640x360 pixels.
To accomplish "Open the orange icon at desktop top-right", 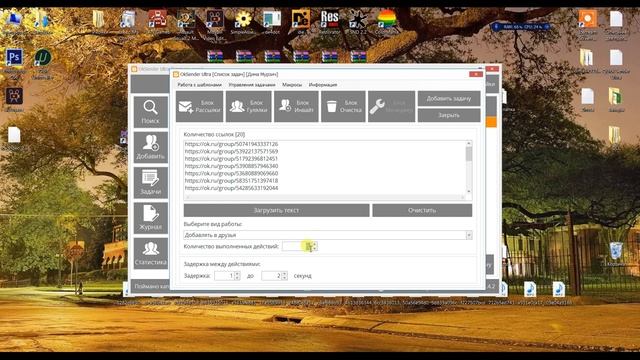I will [x=587, y=19].
